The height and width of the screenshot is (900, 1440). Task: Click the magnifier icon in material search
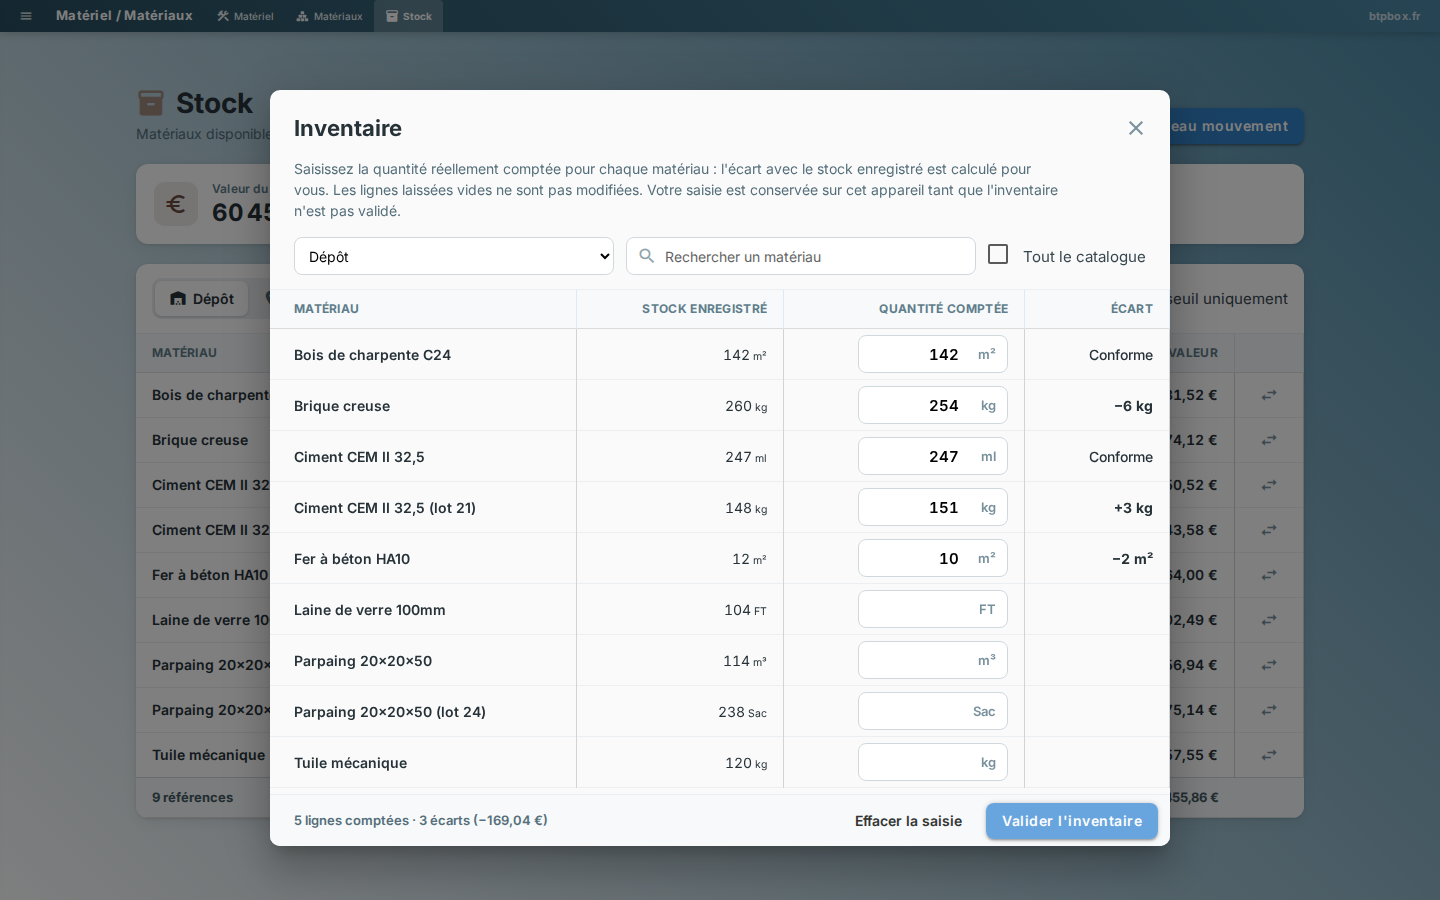pyautogui.click(x=647, y=256)
